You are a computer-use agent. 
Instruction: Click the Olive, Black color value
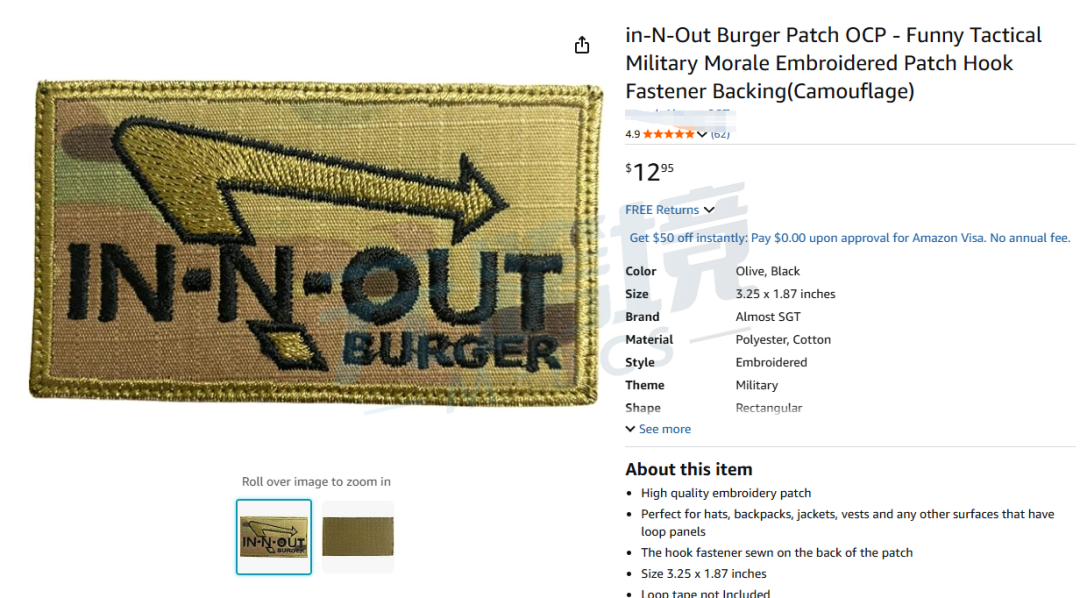(x=767, y=271)
